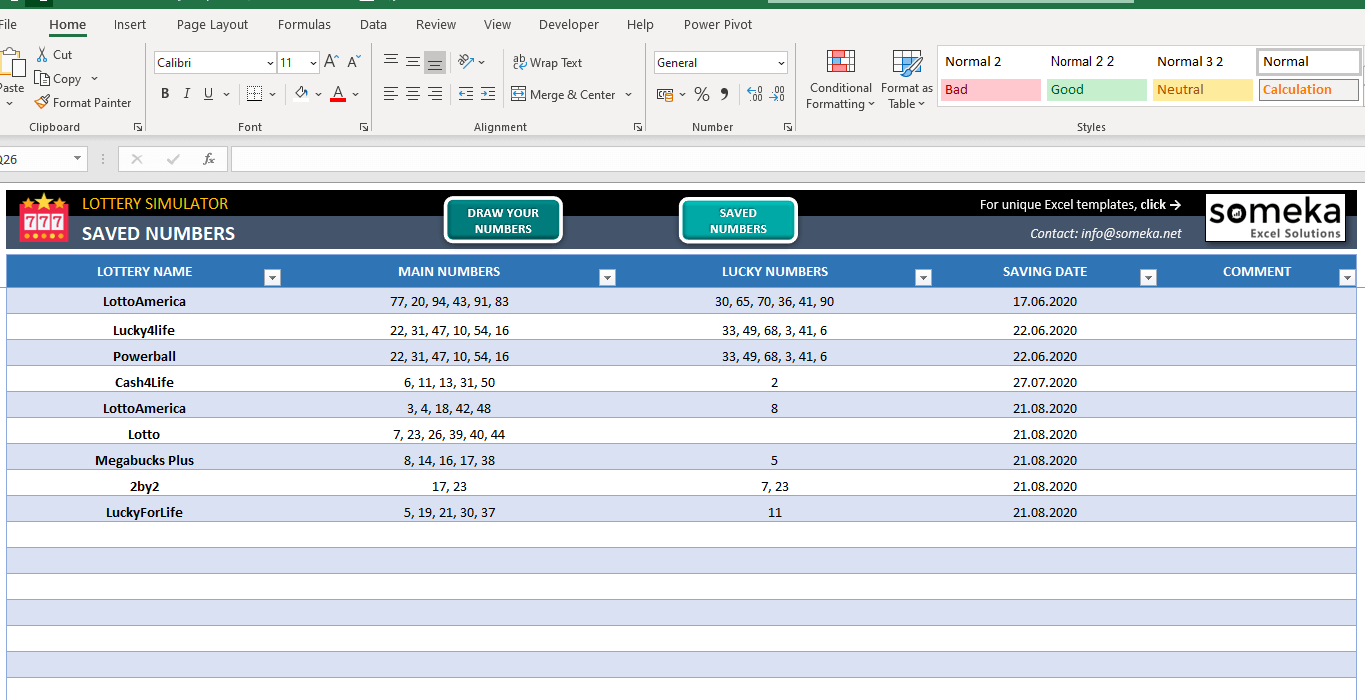Apply the Format Painter

(83, 102)
